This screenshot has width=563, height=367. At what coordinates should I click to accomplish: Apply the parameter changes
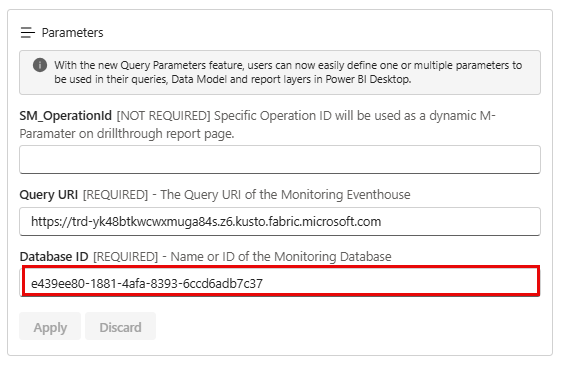click(x=50, y=326)
